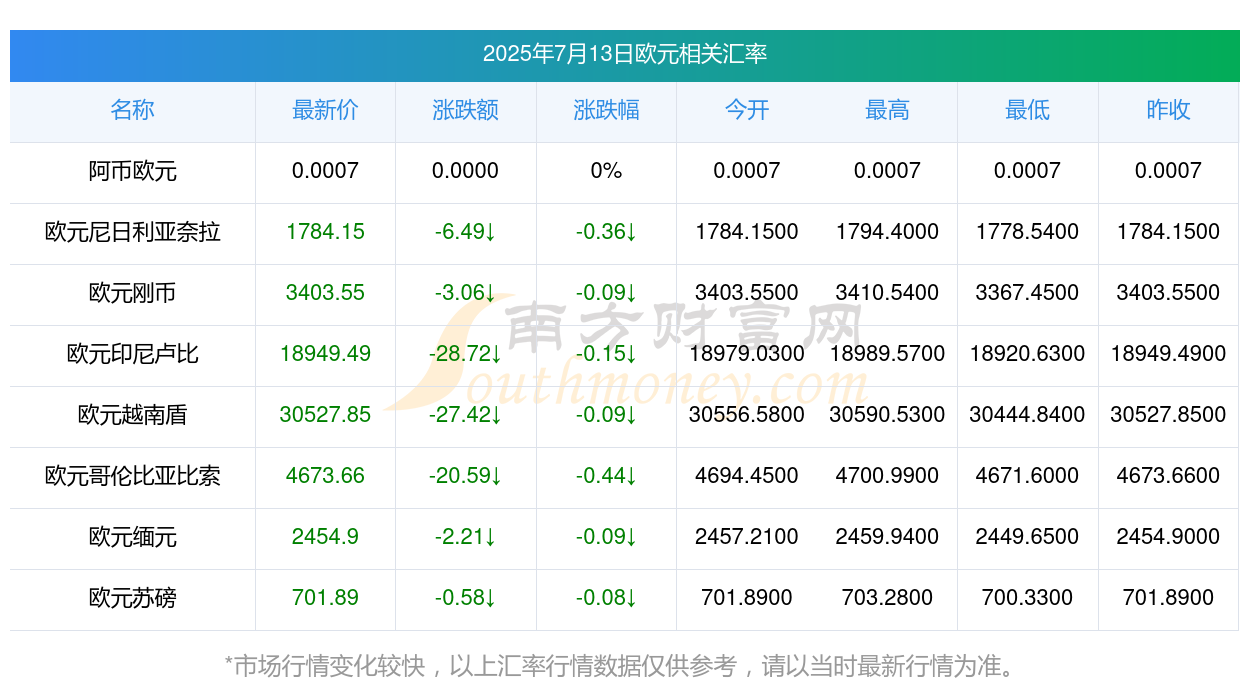
Task: Click previous close 18949.4900
Action: tap(1168, 354)
